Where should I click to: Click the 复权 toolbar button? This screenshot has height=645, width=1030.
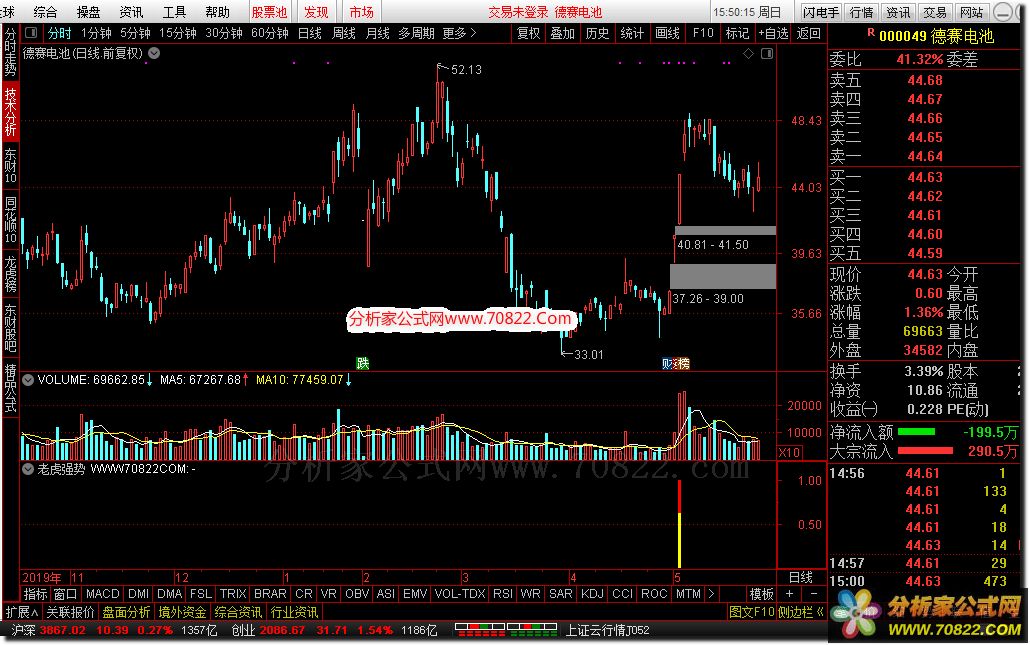[x=529, y=33]
